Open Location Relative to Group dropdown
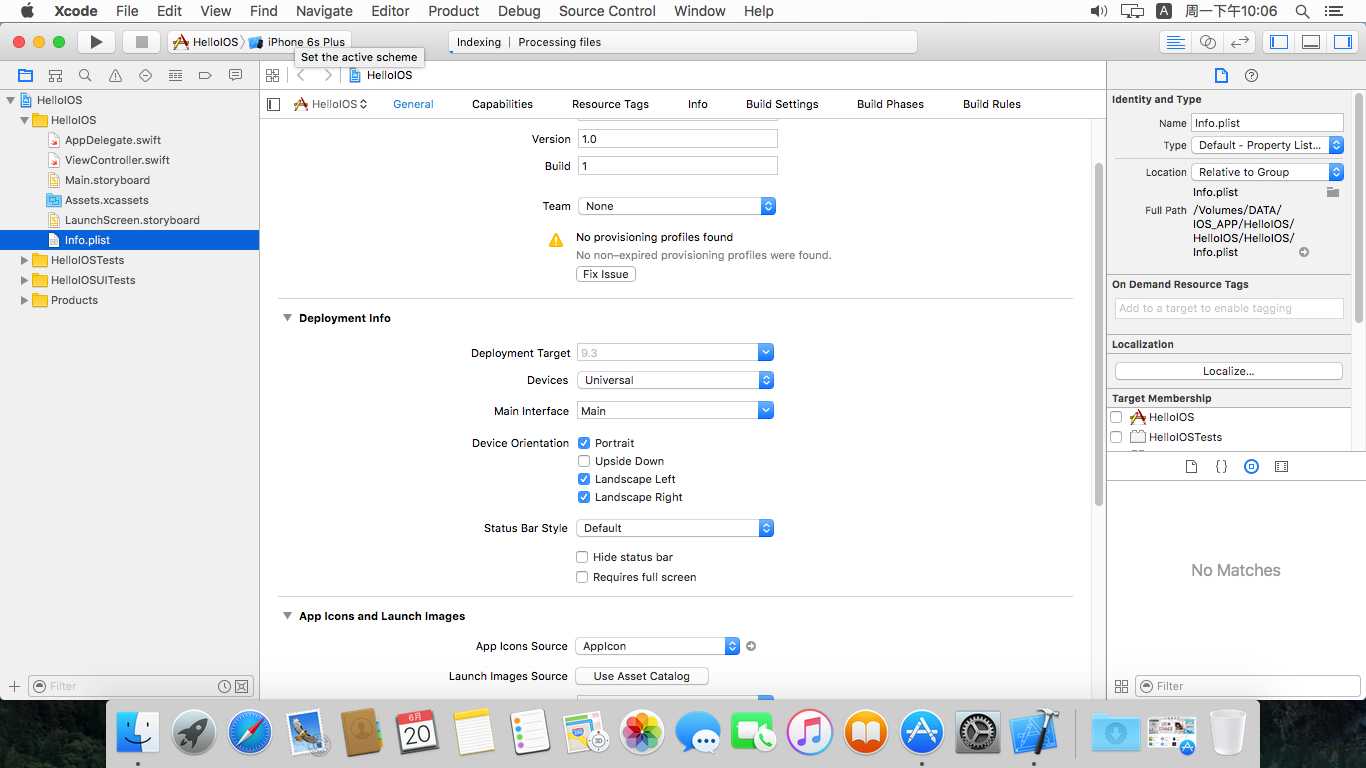The width and height of the screenshot is (1366, 768). coord(1267,172)
